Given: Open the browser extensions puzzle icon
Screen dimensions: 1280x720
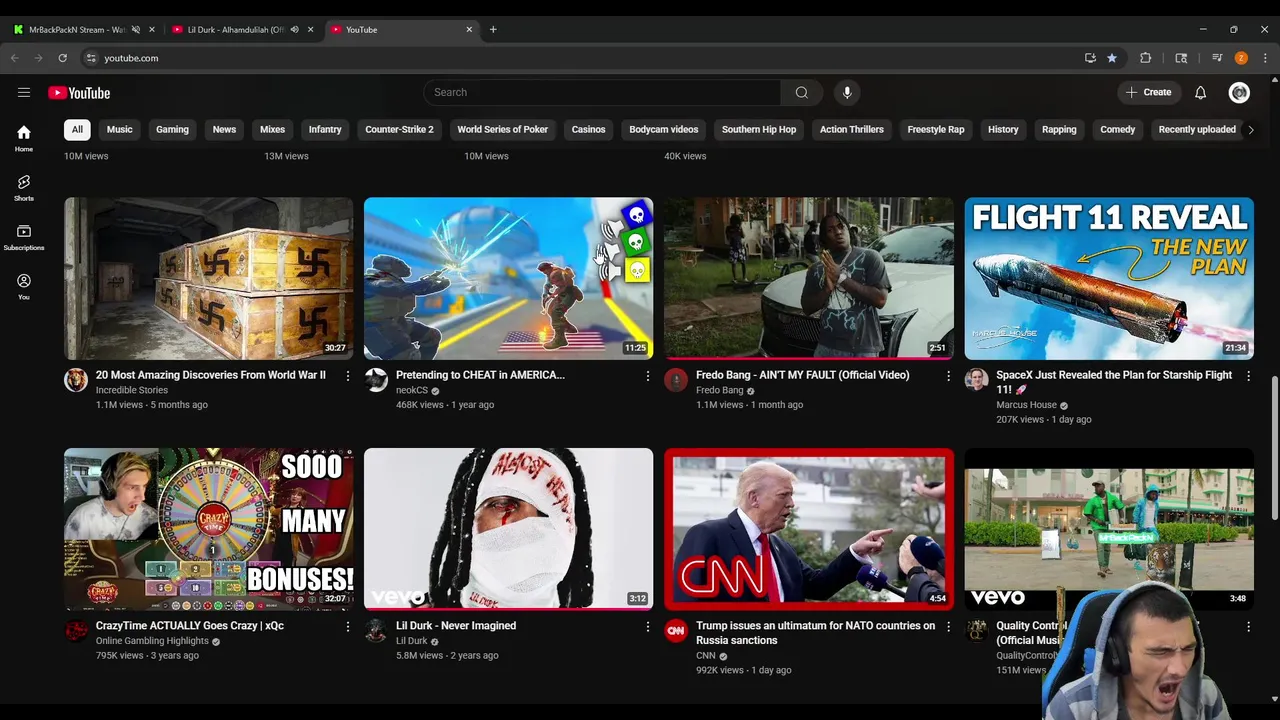Looking at the screenshot, I should 1146,58.
